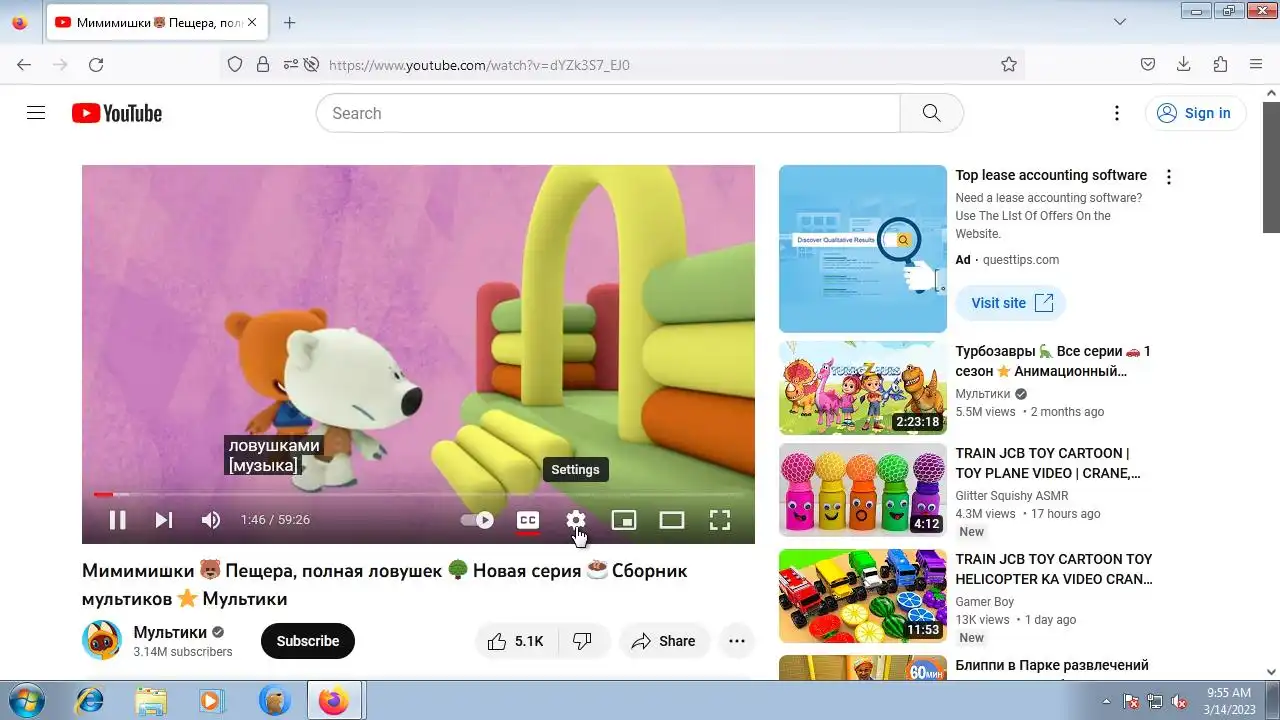Open YouTube three-dot settings menu
This screenshot has height=720, width=1280.
1117,113
